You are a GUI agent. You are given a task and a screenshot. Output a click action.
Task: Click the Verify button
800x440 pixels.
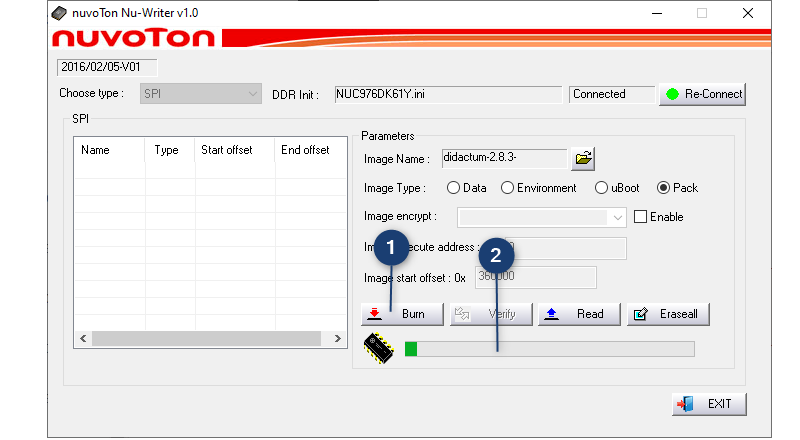(x=491, y=314)
